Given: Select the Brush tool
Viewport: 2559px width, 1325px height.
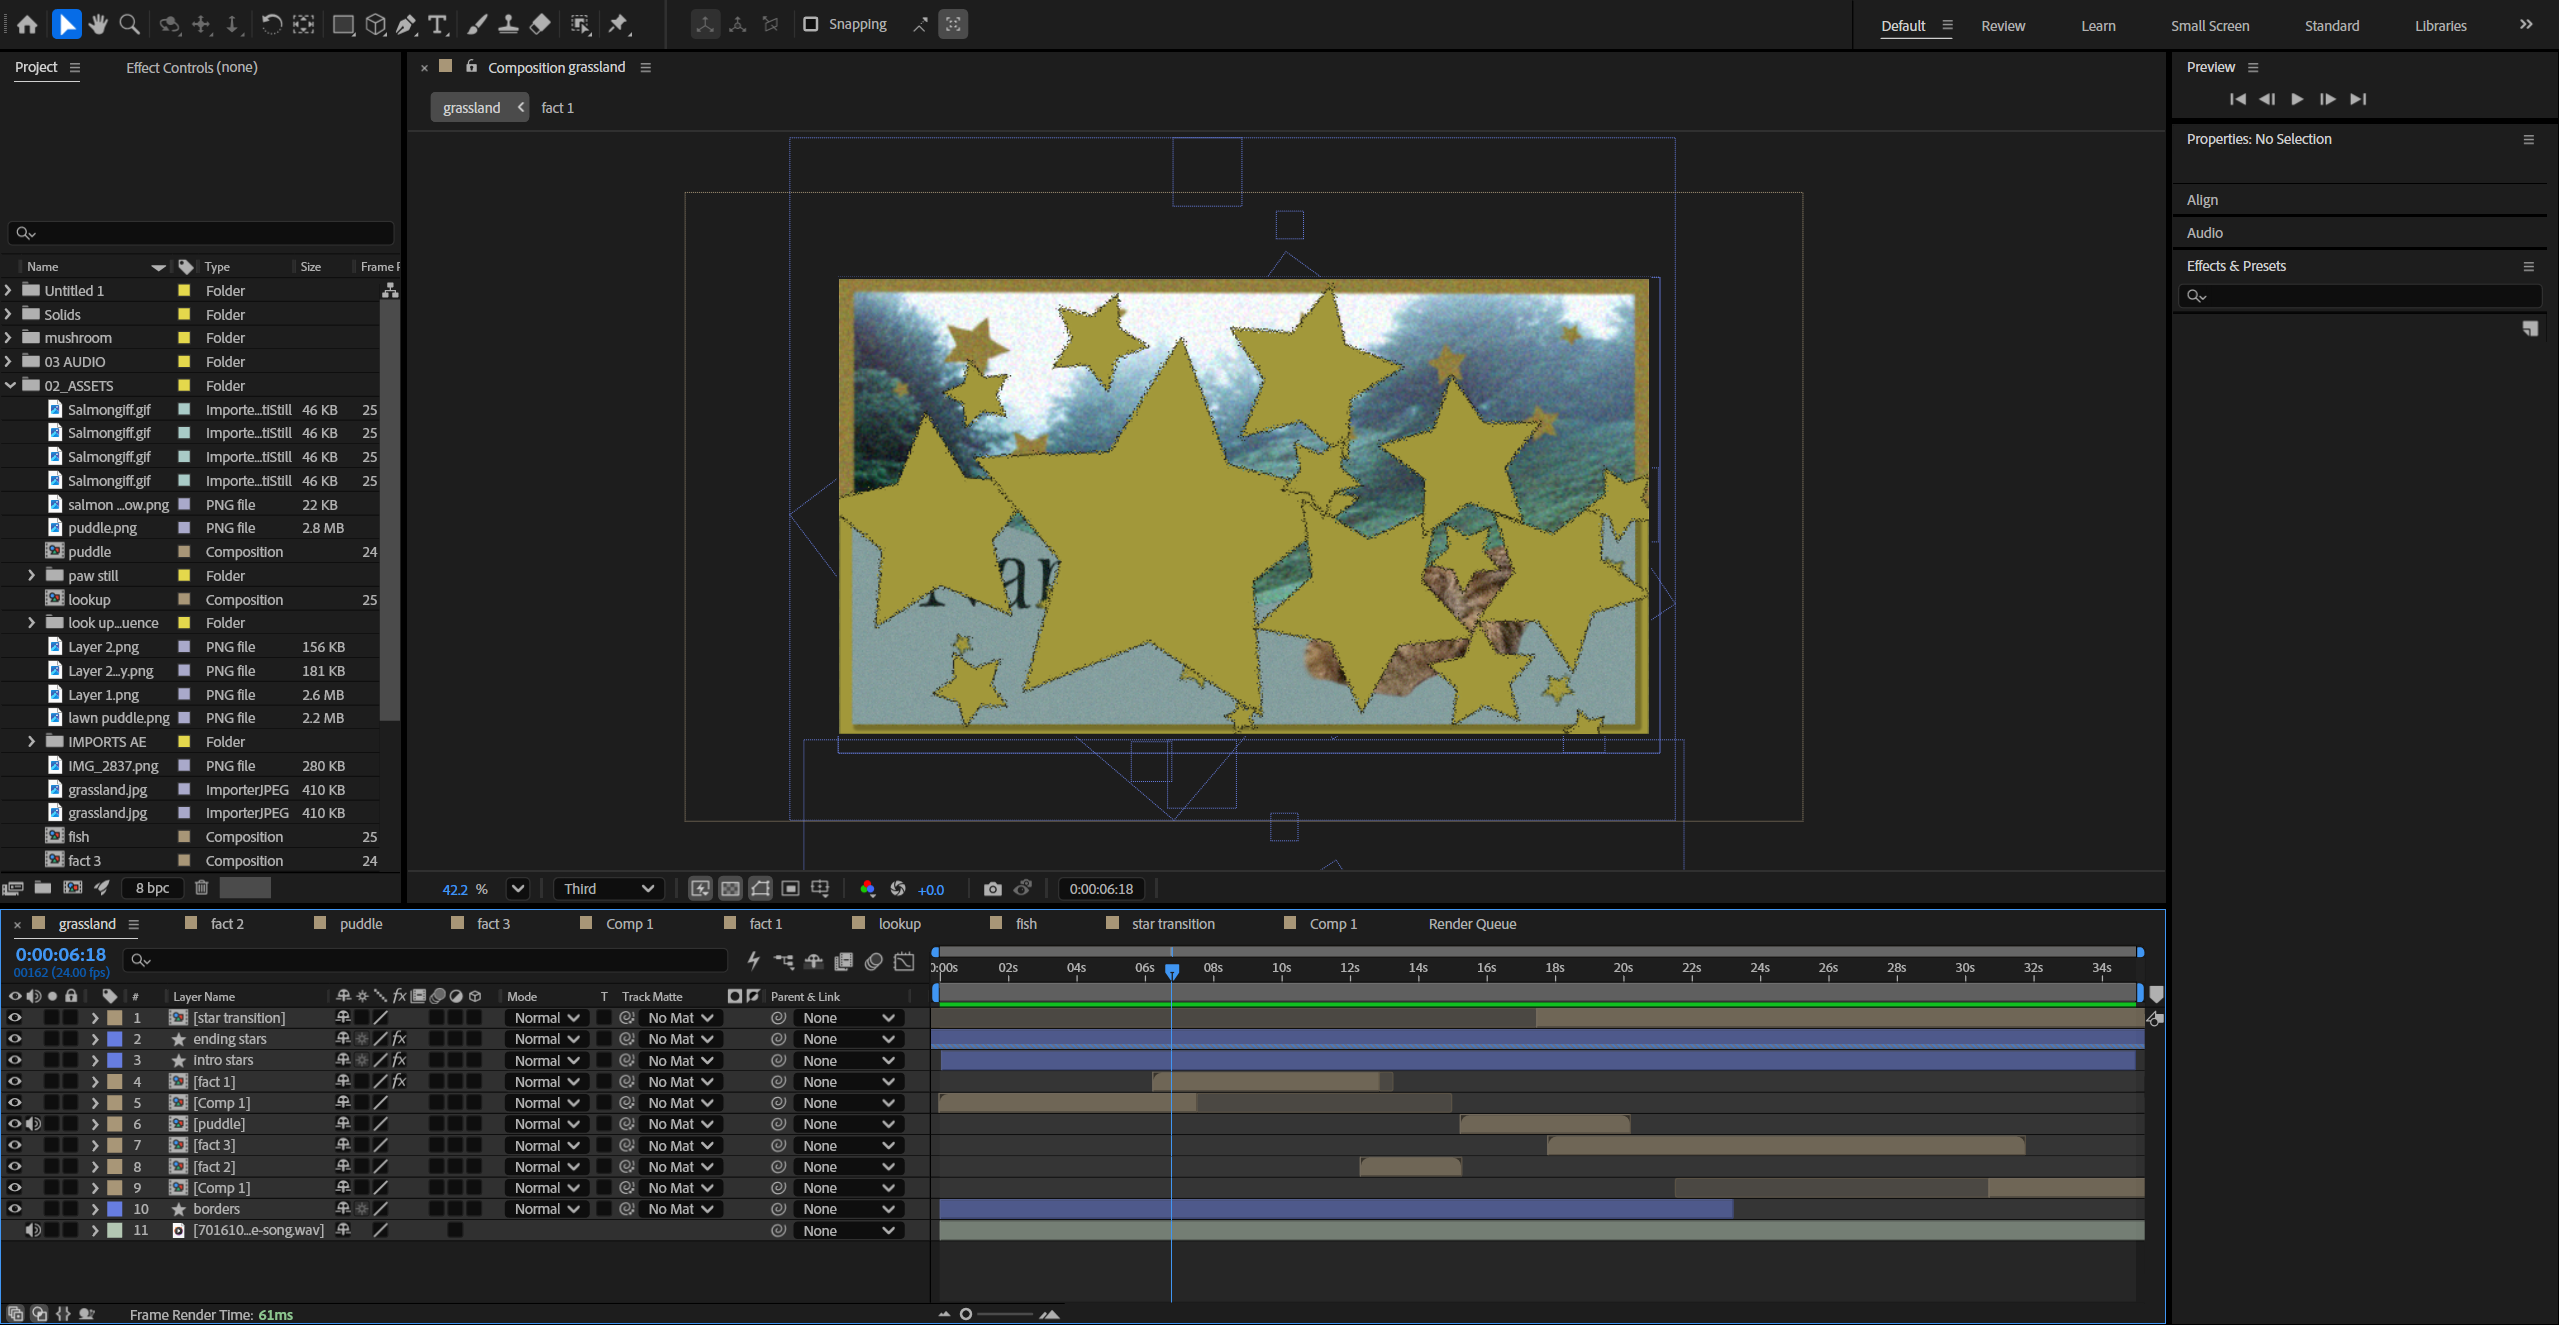Looking at the screenshot, I should point(477,24).
